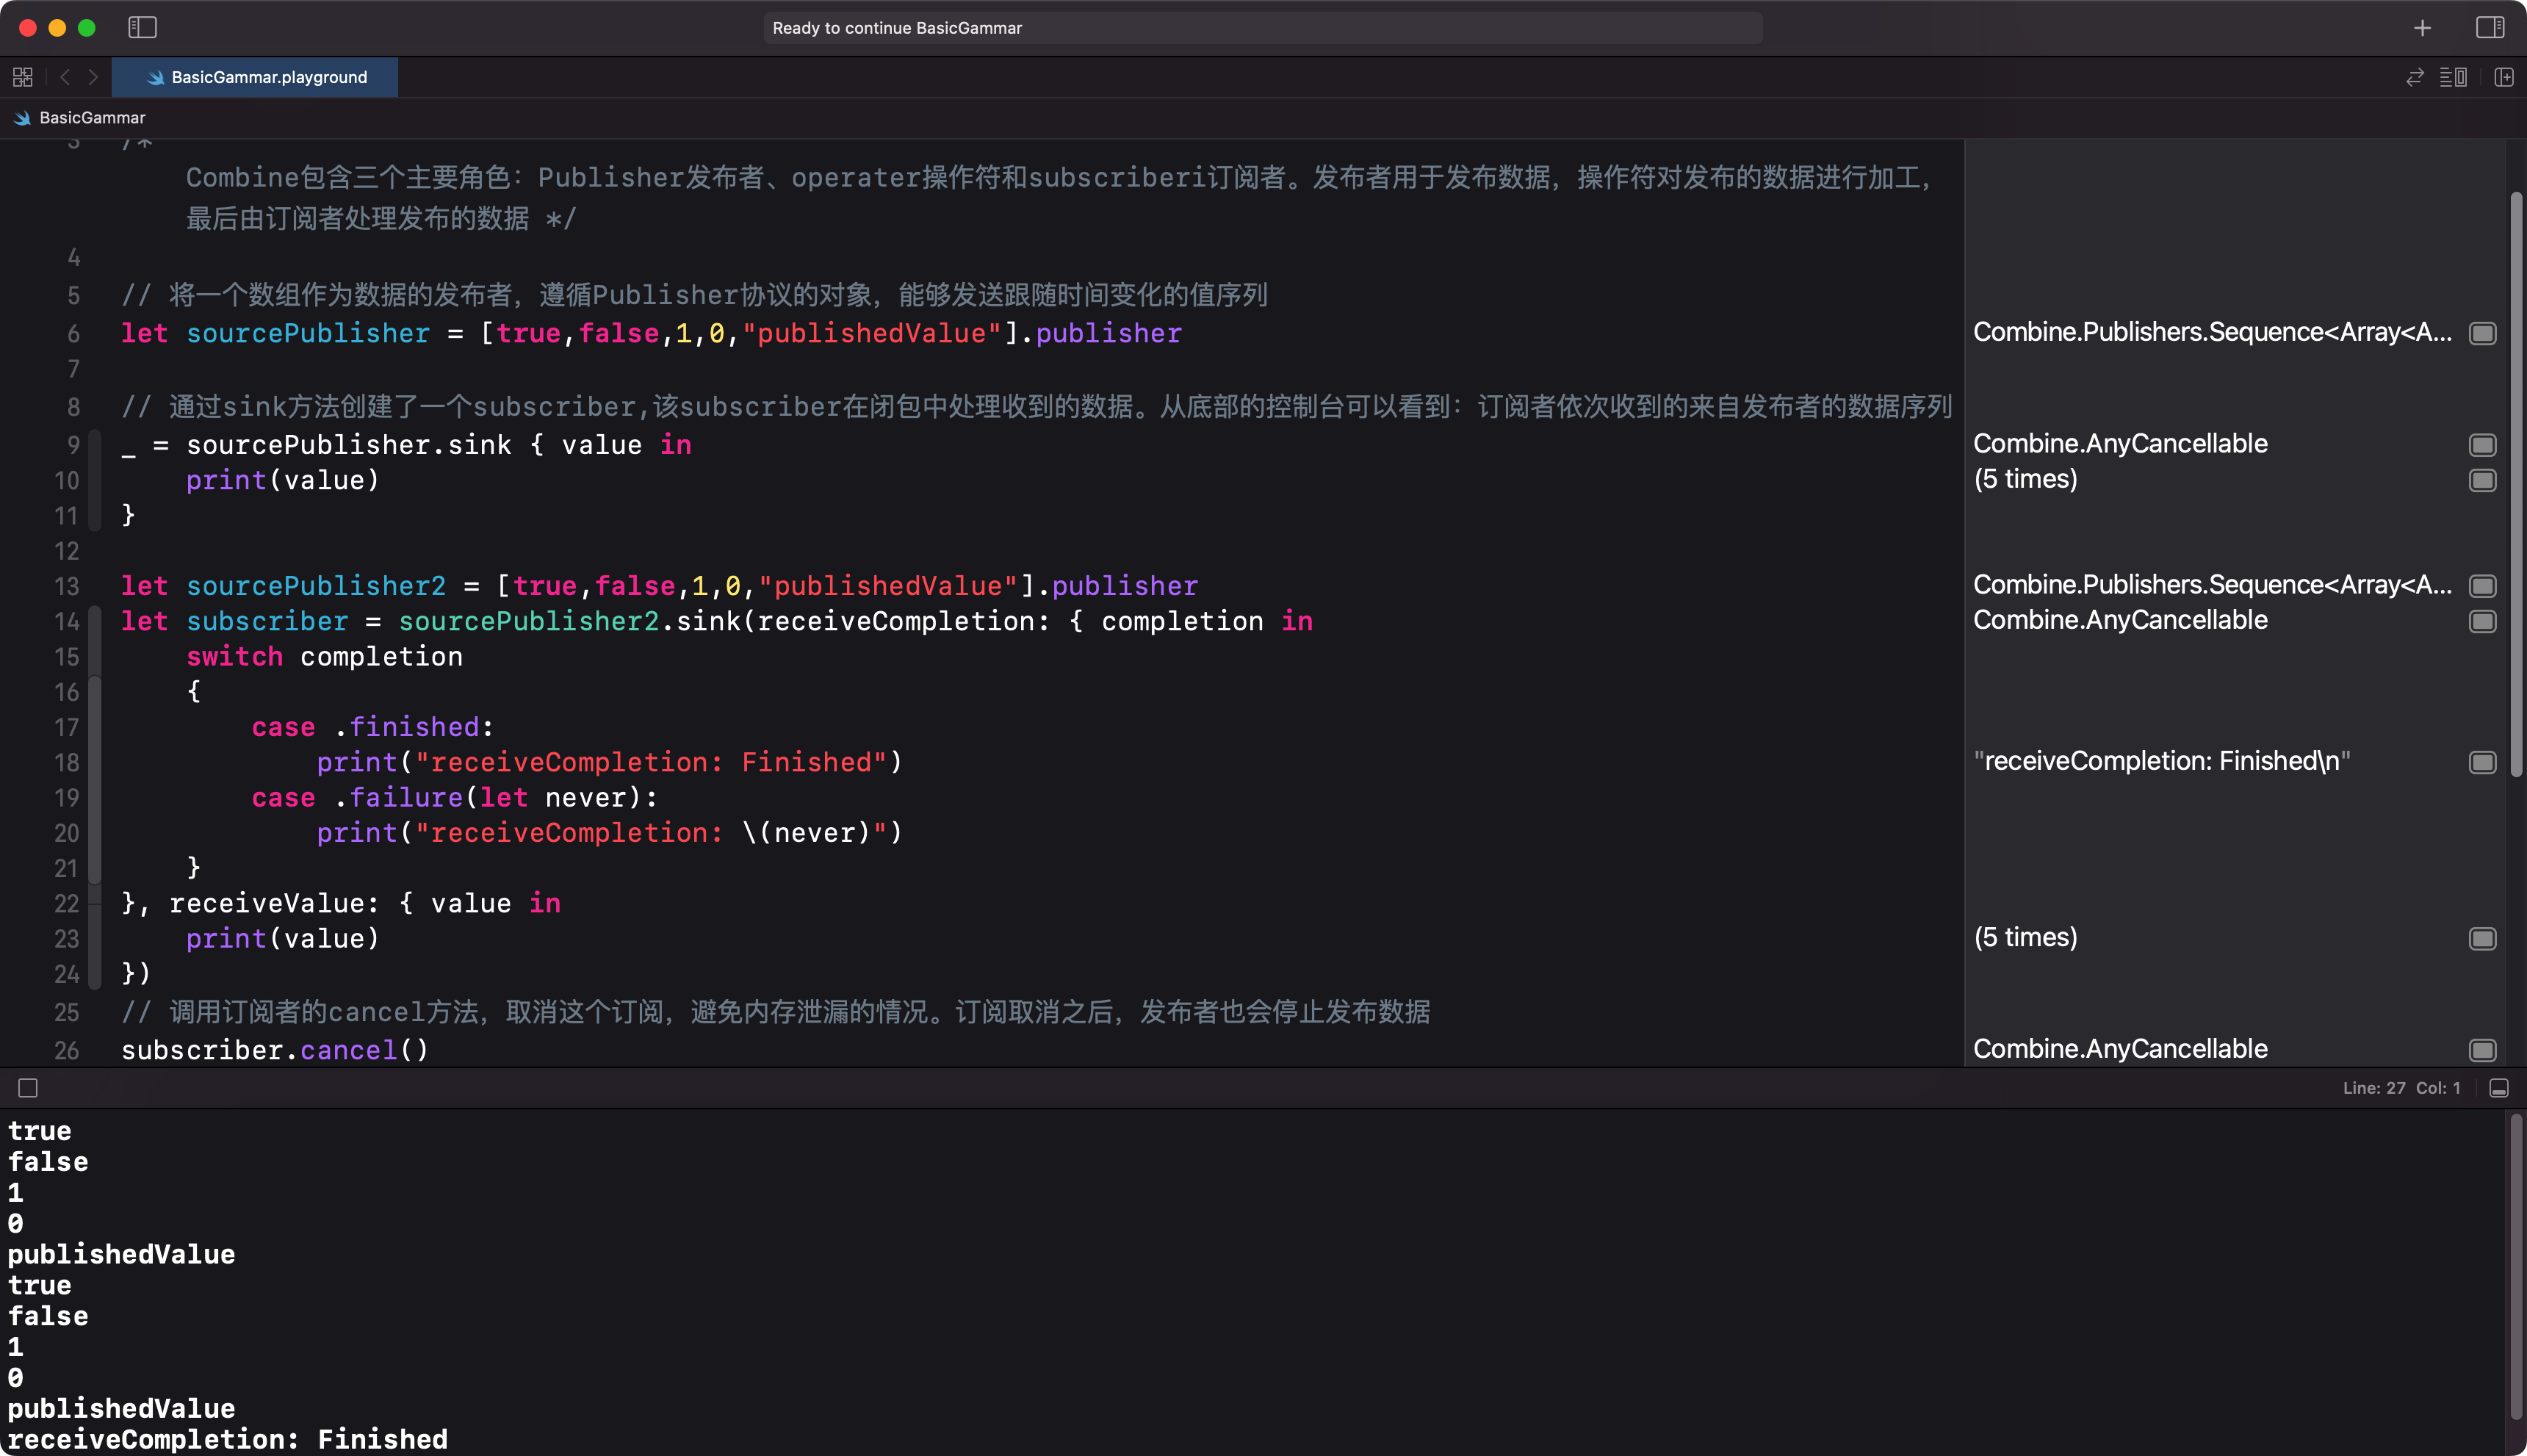Click the sourcePublisher identifier on line 6
The width and height of the screenshot is (2527, 1456).
308,333
